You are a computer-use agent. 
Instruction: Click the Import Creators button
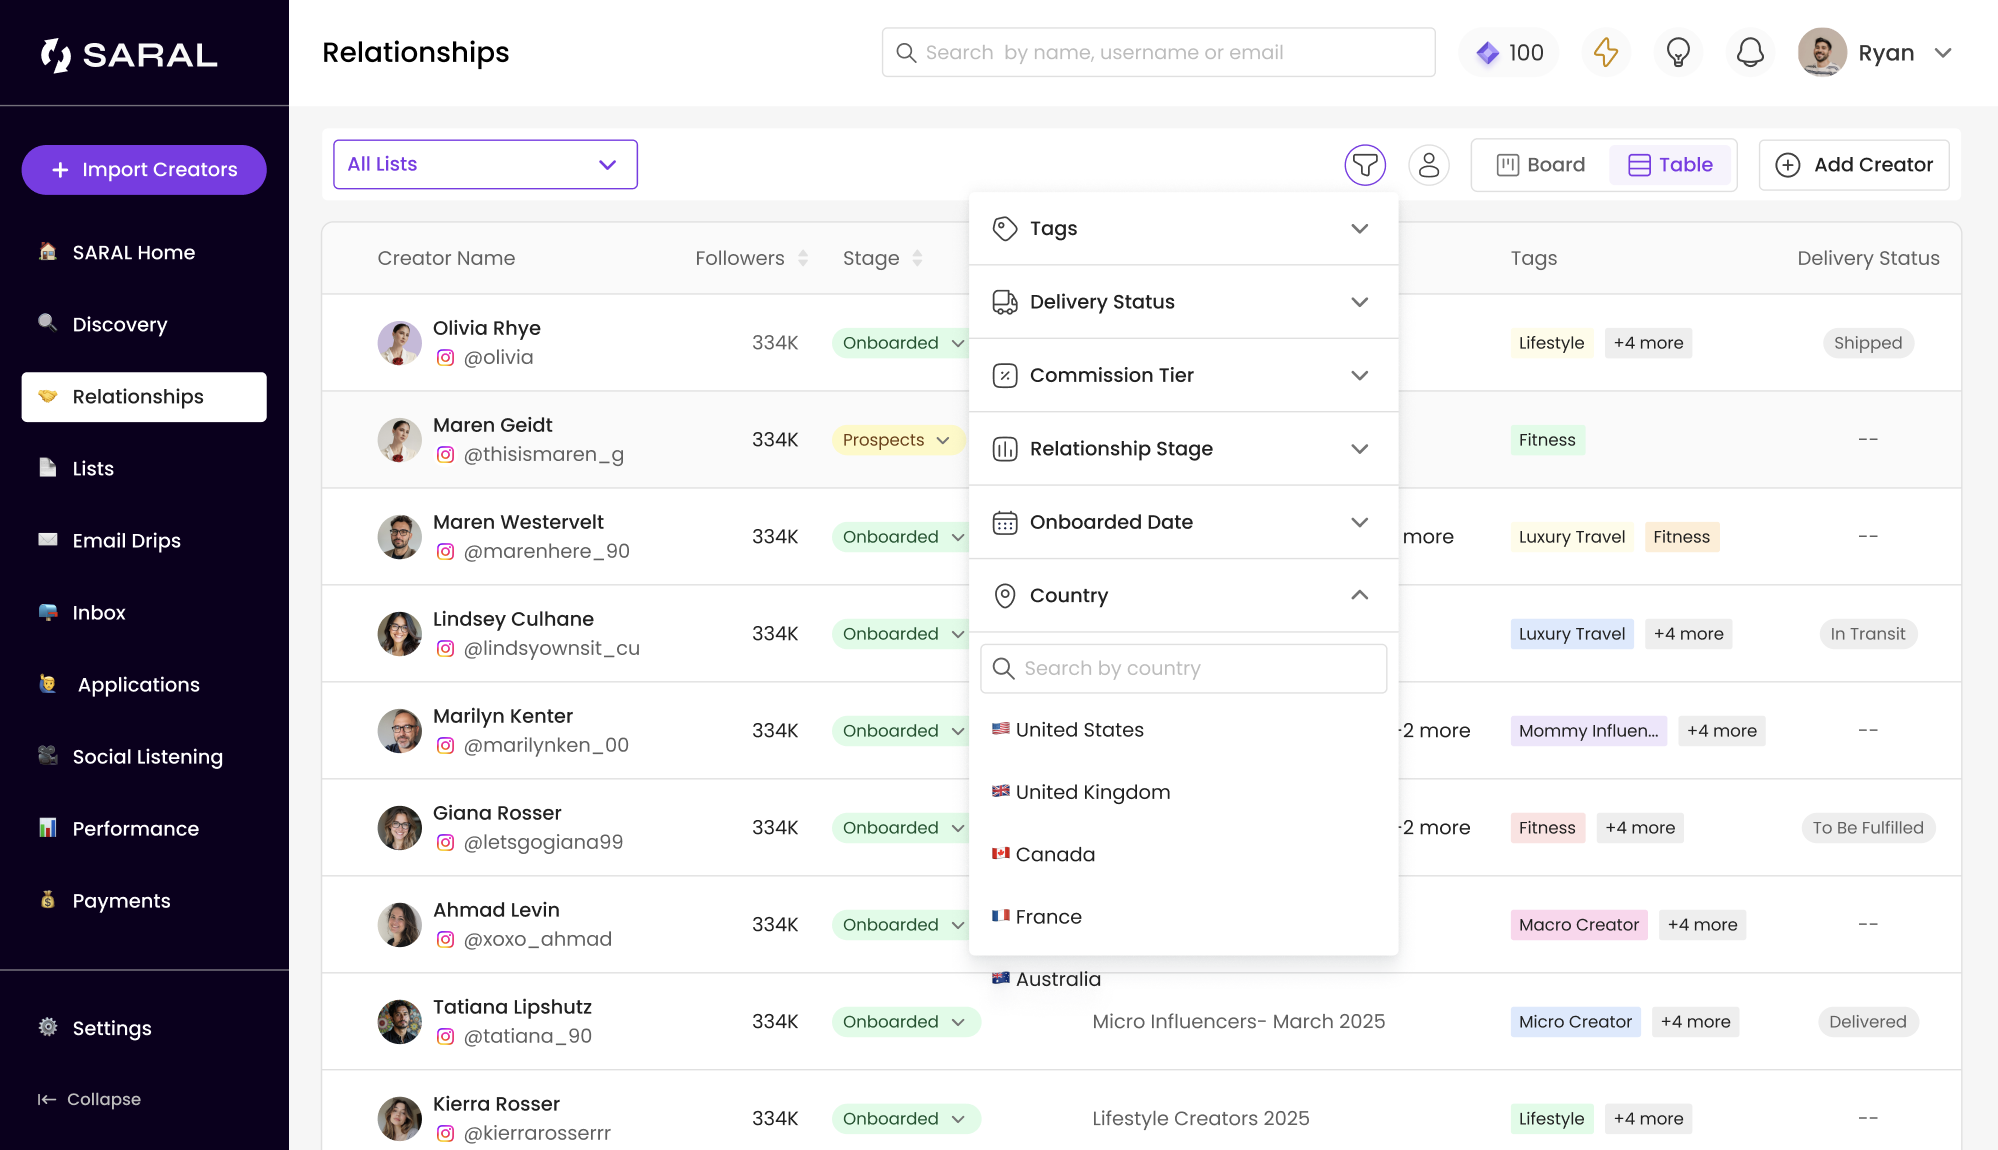144,170
